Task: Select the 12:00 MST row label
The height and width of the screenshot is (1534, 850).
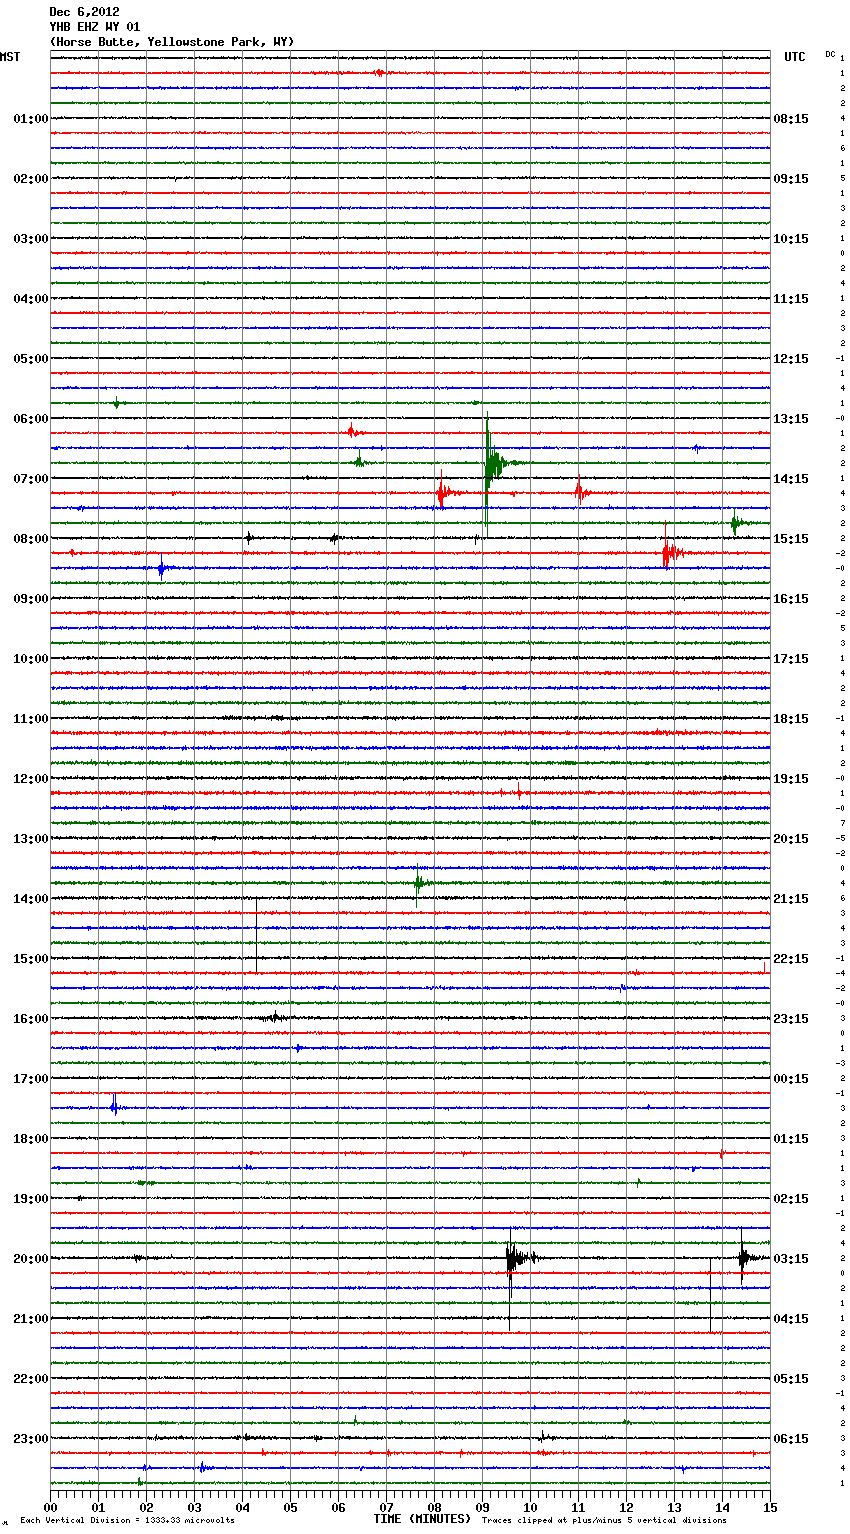Action: coord(31,779)
